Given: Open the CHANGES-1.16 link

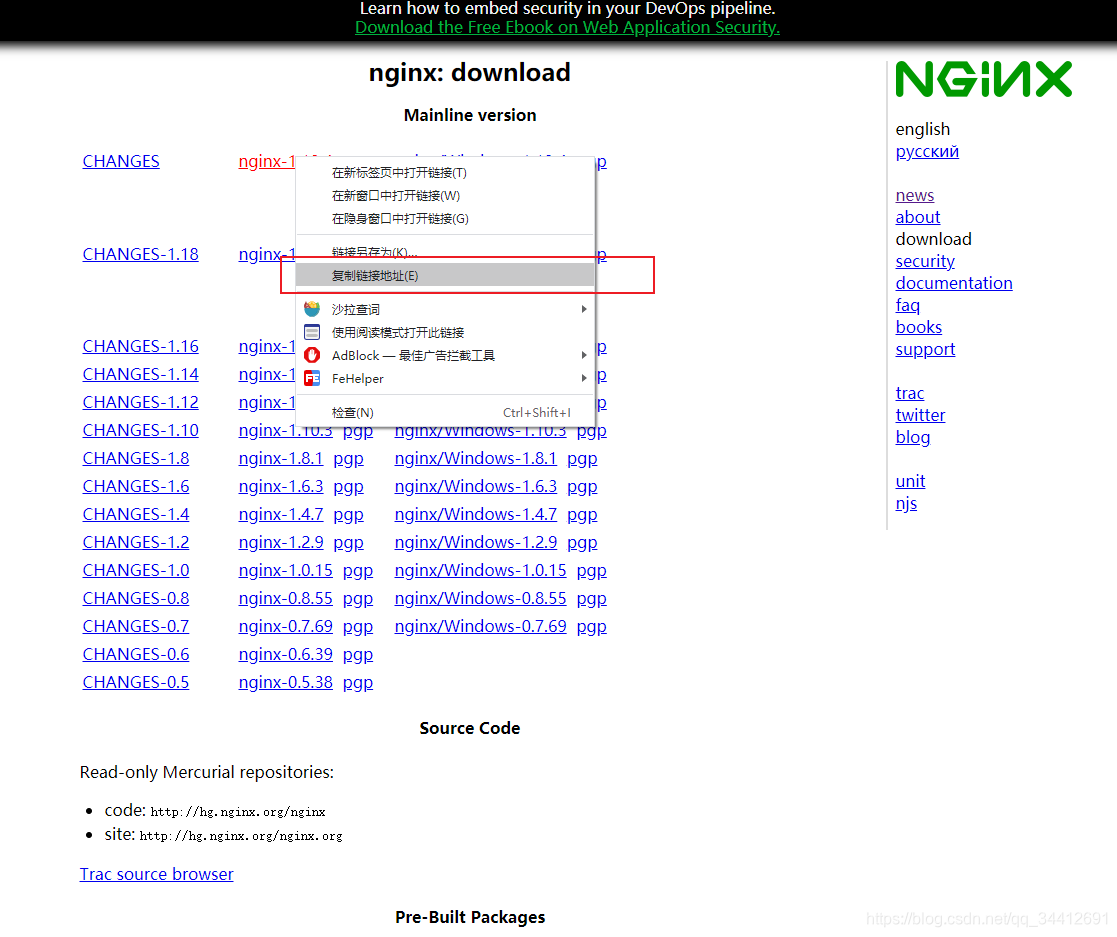Looking at the screenshot, I should pyautogui.click(x=140, y=346).
